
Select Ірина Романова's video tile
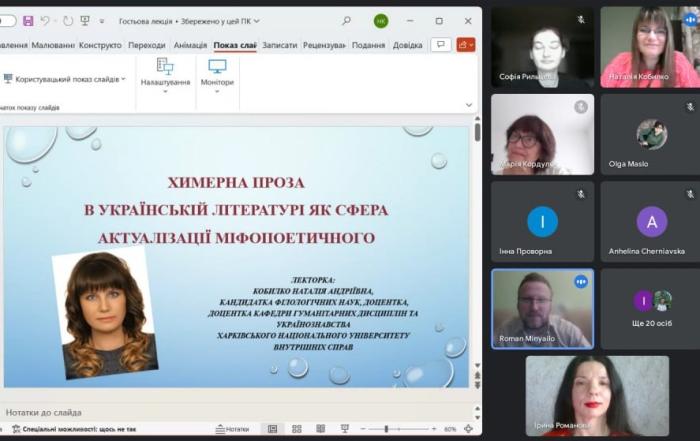(597, 396)
